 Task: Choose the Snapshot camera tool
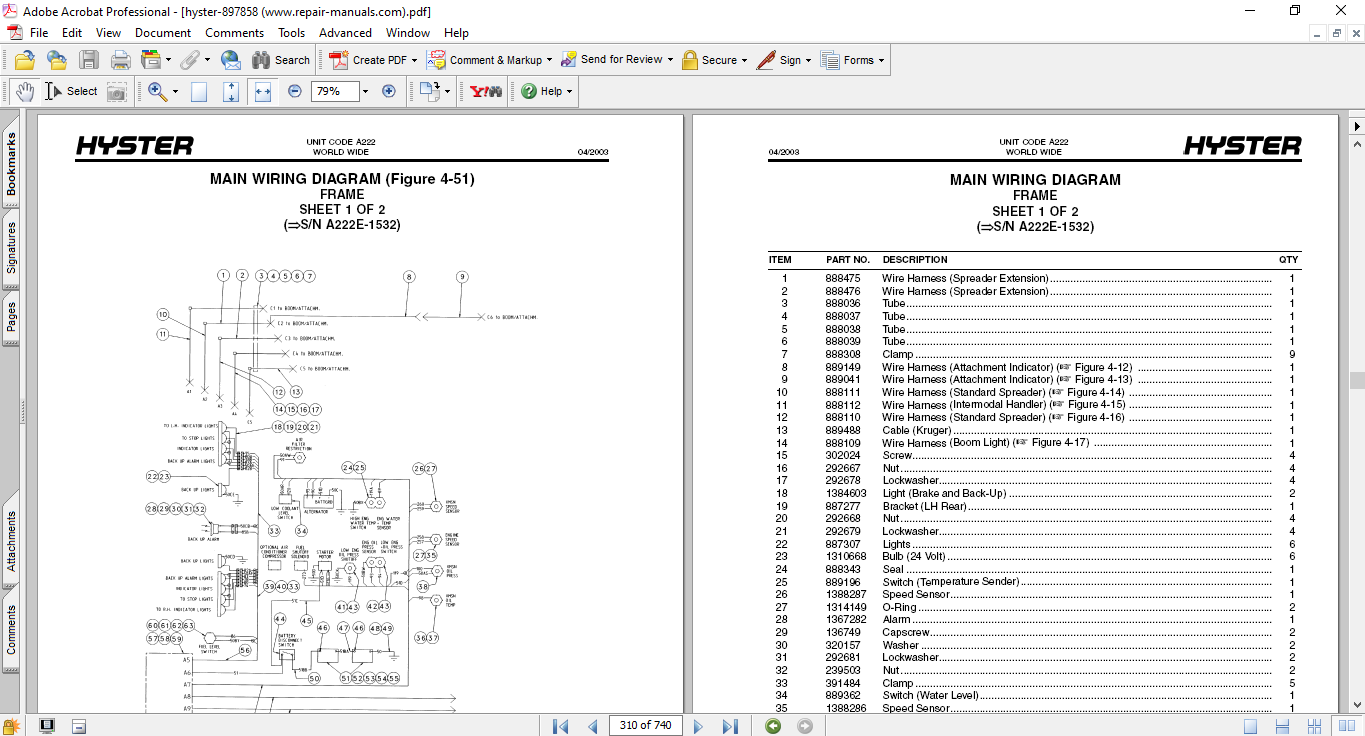(x=117, y=91)
